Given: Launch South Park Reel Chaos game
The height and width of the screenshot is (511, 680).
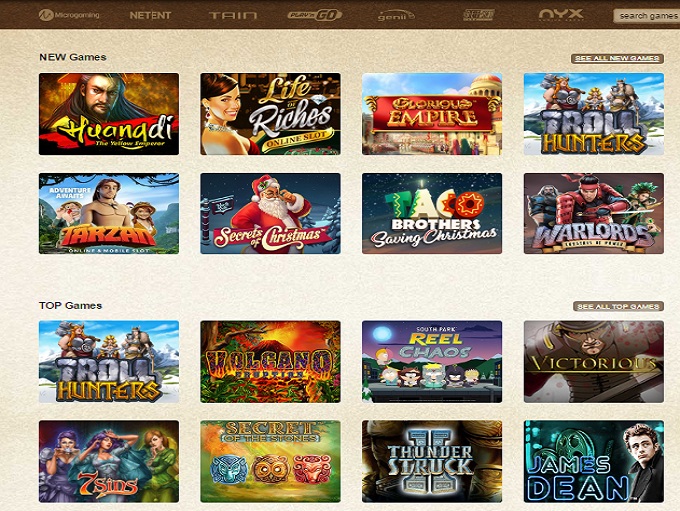Looking at the screenshot, I should click(x=432, y=362).
